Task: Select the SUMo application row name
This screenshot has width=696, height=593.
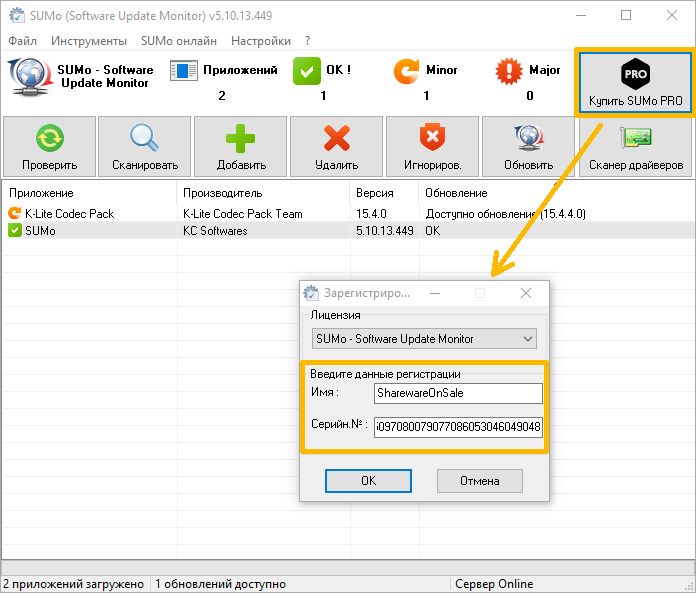Action: tap(40, 231)
